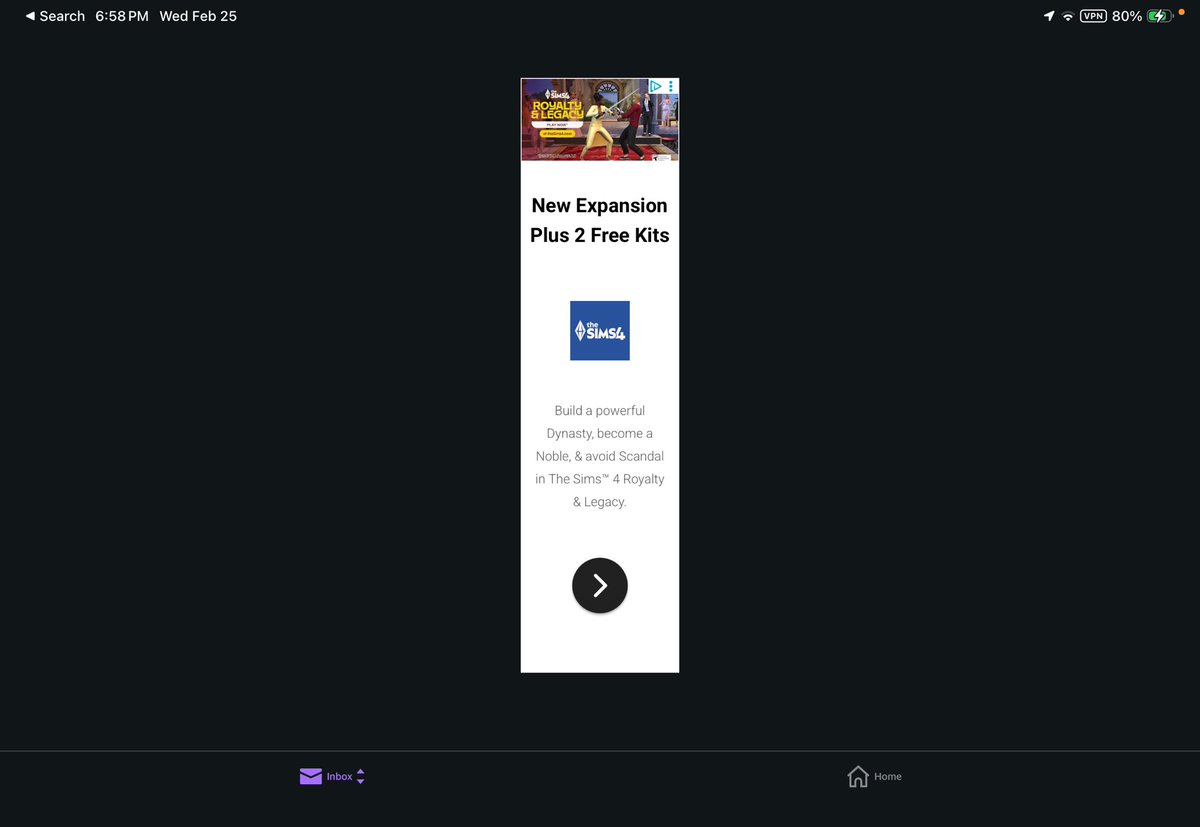Go to the Home tab label
The image size is (1200, 827).
point(888,777)
